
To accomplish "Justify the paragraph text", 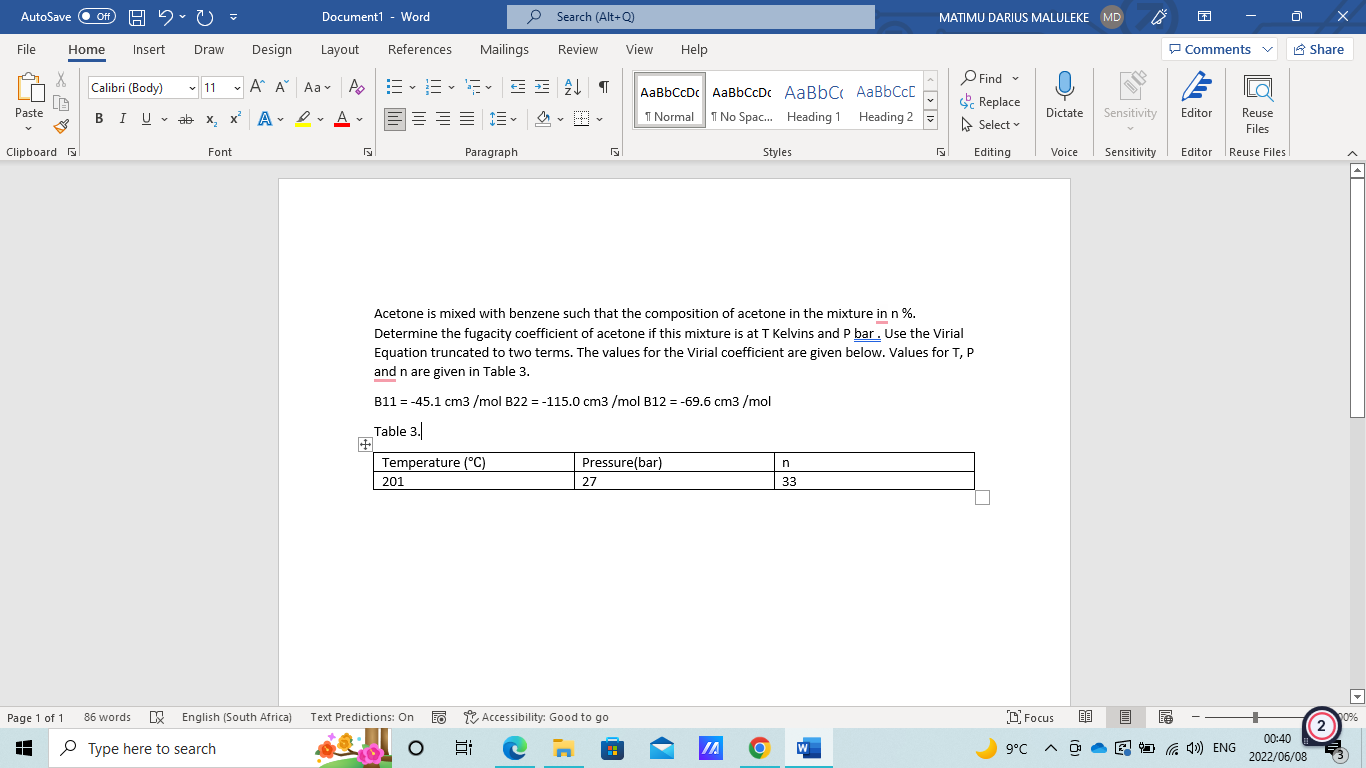I will [467, 119].
